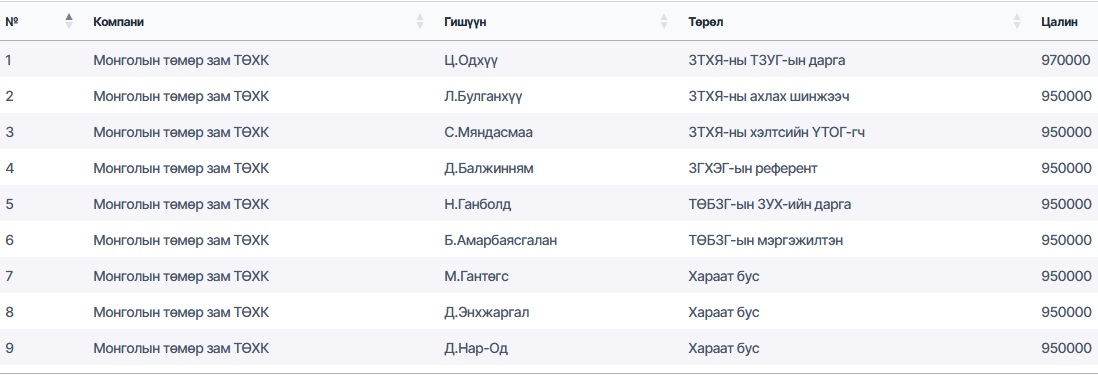Click the Компани column header

[x=118, y=22]
